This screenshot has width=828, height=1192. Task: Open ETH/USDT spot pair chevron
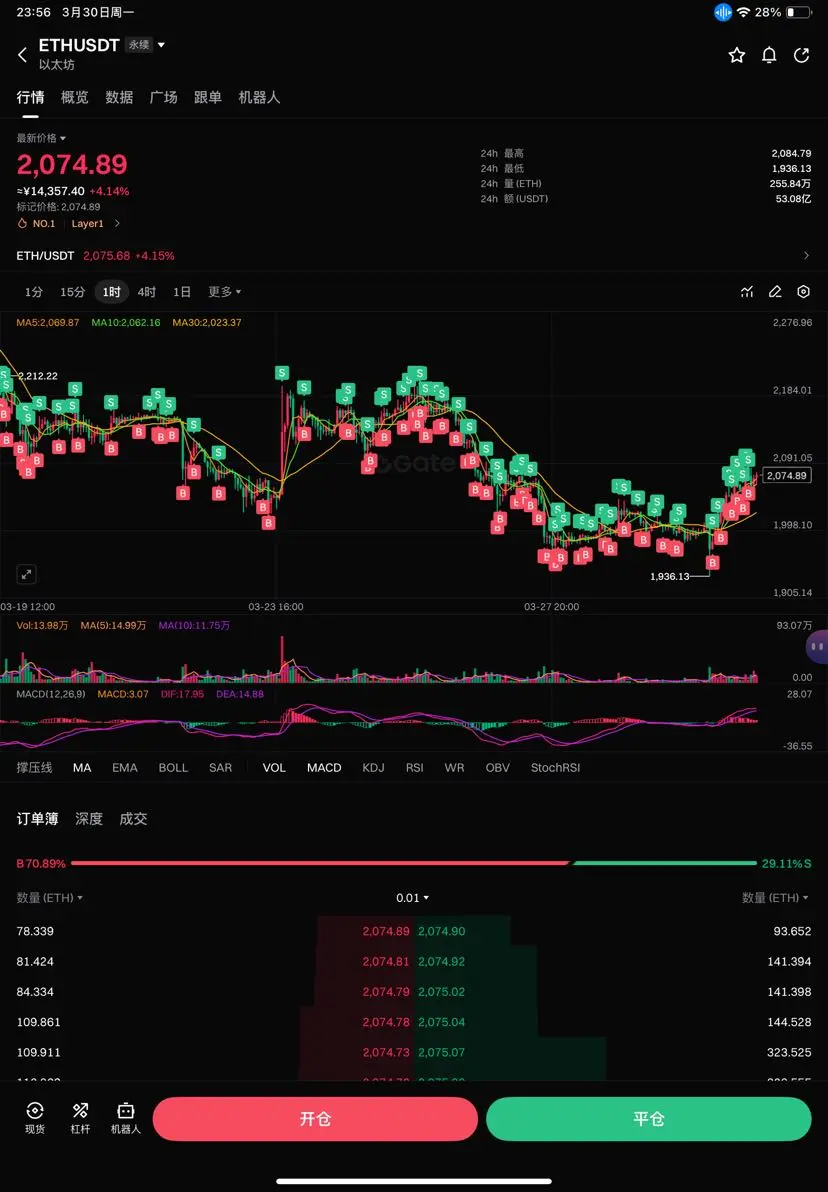pyautogui.click(x=807, y=255)
